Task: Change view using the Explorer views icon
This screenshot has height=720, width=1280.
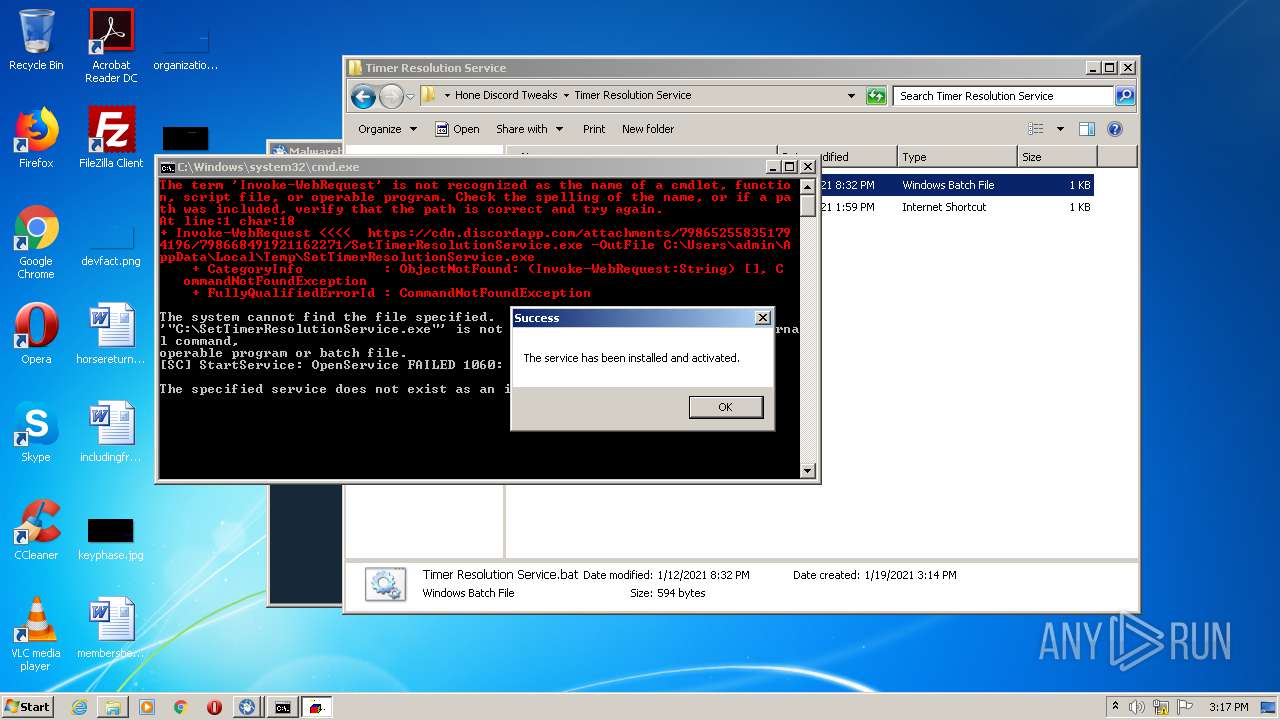Action: point(1036,129)
